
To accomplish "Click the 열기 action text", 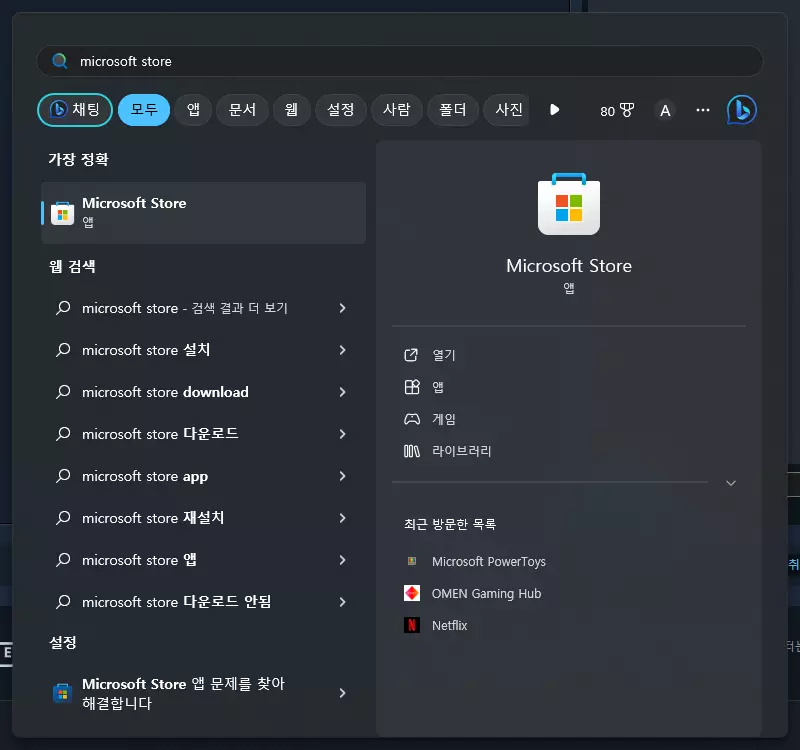I will click(444, 355).
